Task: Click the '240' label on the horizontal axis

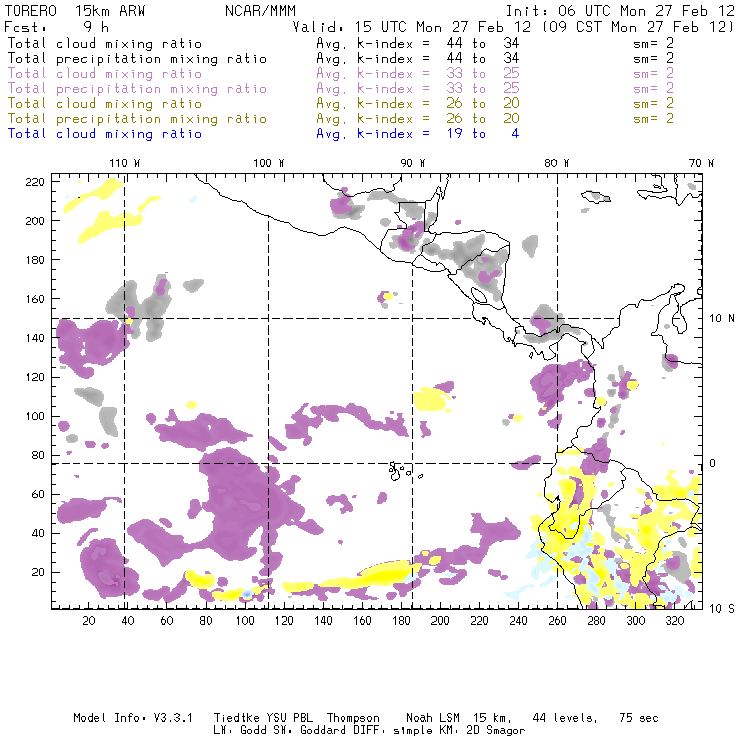Action: pos(518,621)
